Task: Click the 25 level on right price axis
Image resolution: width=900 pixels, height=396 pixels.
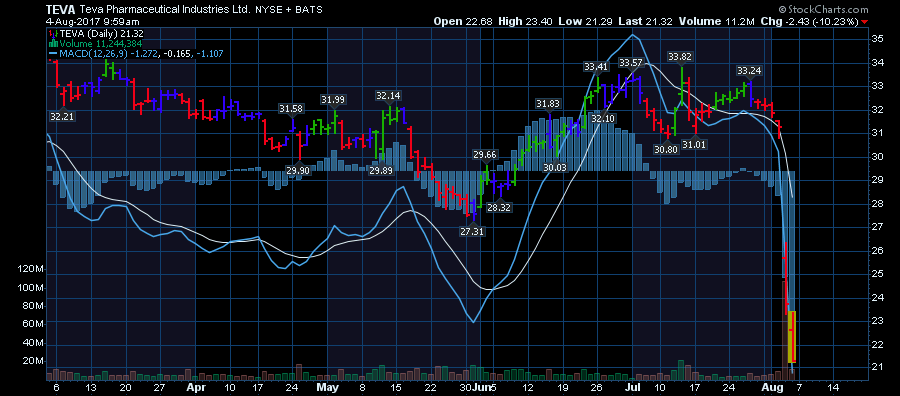Action: 878,273
